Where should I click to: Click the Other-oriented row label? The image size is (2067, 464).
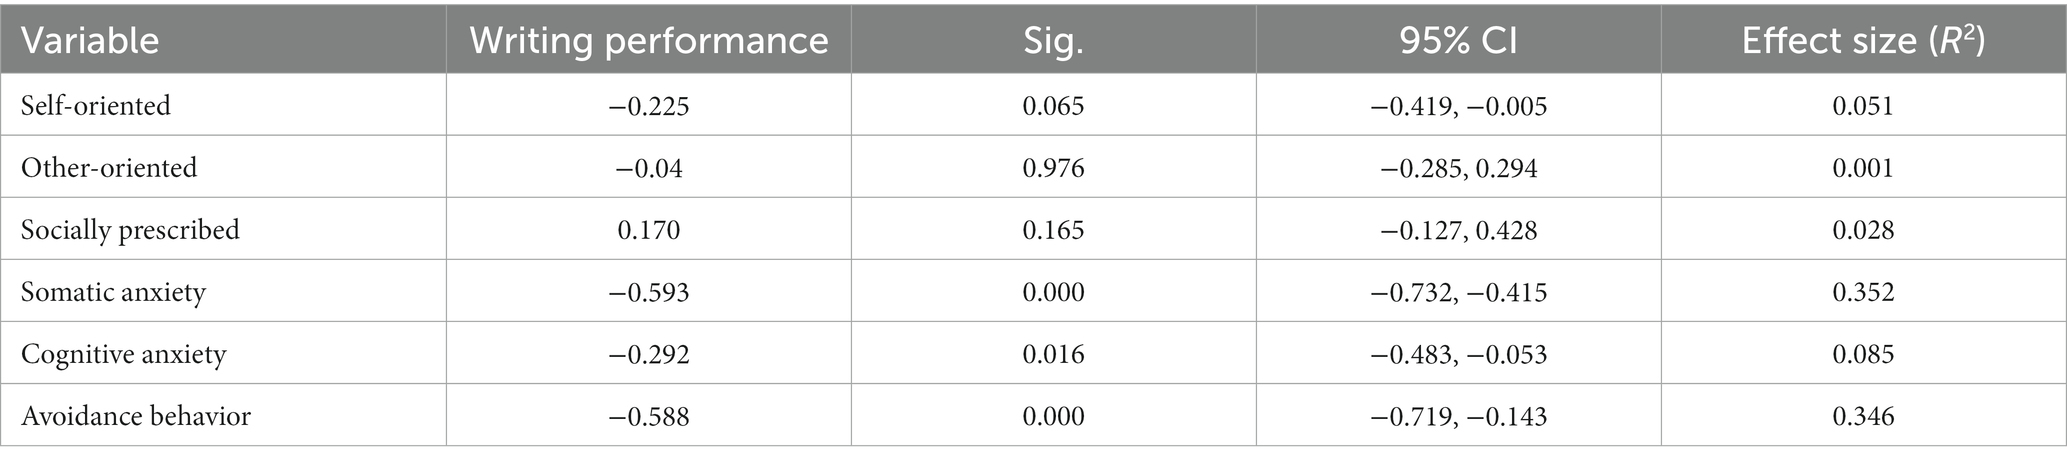[x=109, y=167]
